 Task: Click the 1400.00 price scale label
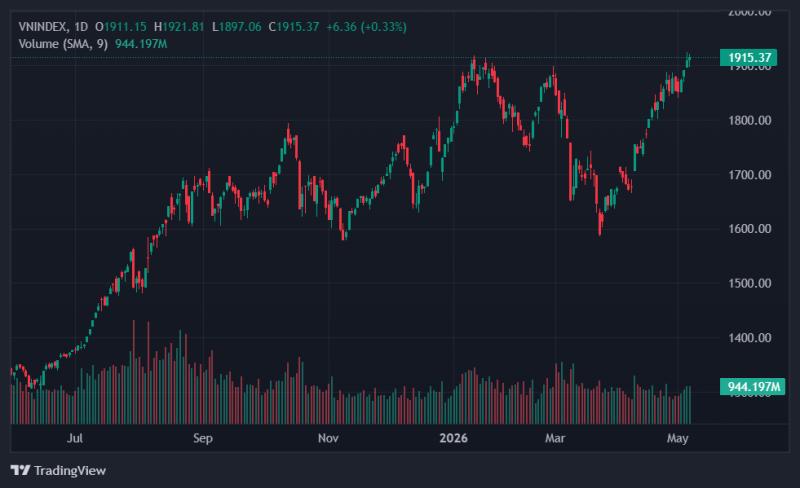[x=749, y=337]
